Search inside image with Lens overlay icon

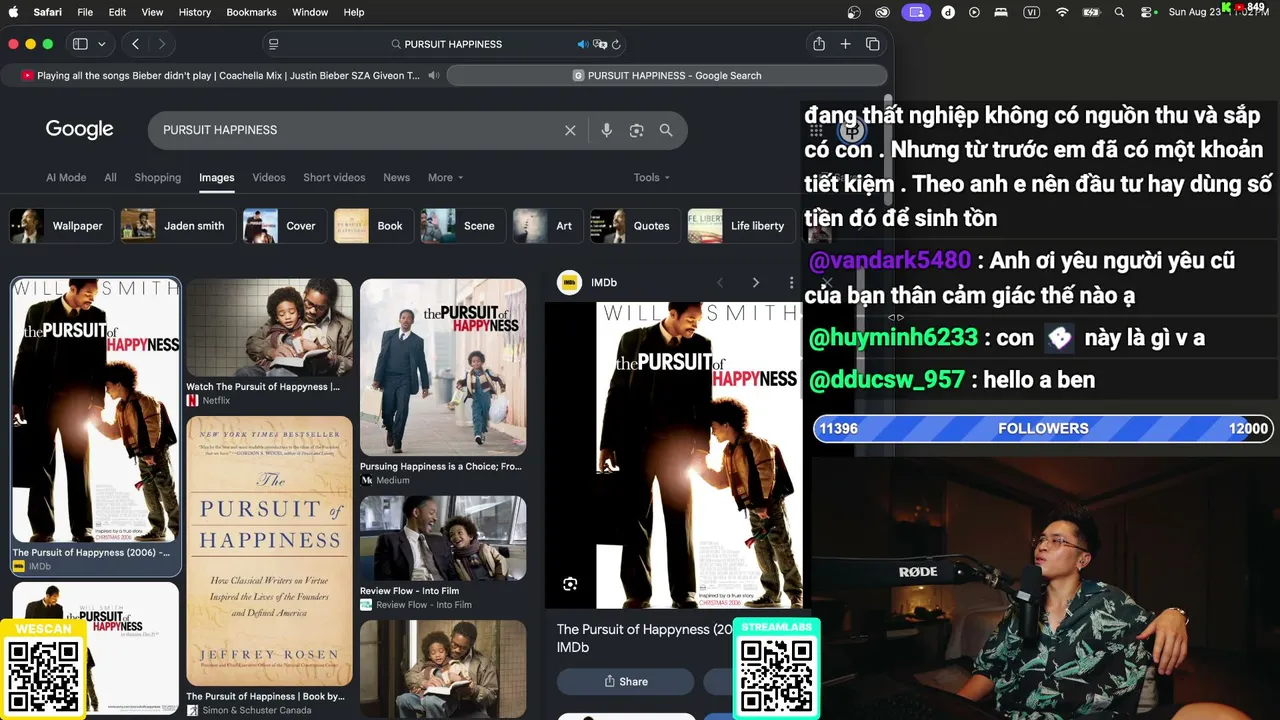coord(570,584)
